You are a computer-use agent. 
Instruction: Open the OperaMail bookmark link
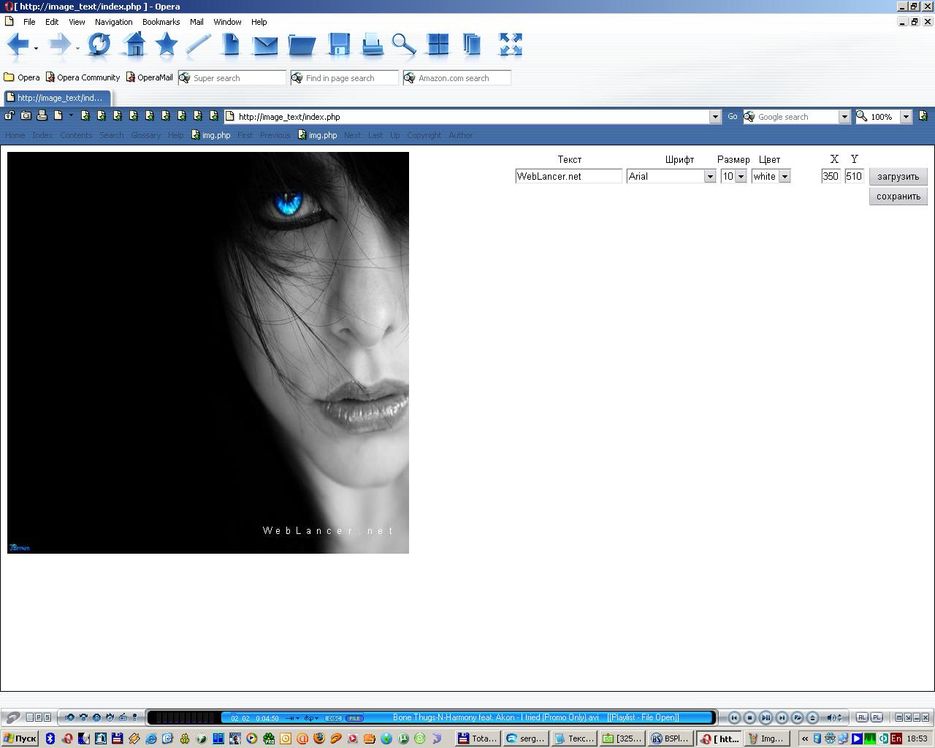click(x=149, y=77)
